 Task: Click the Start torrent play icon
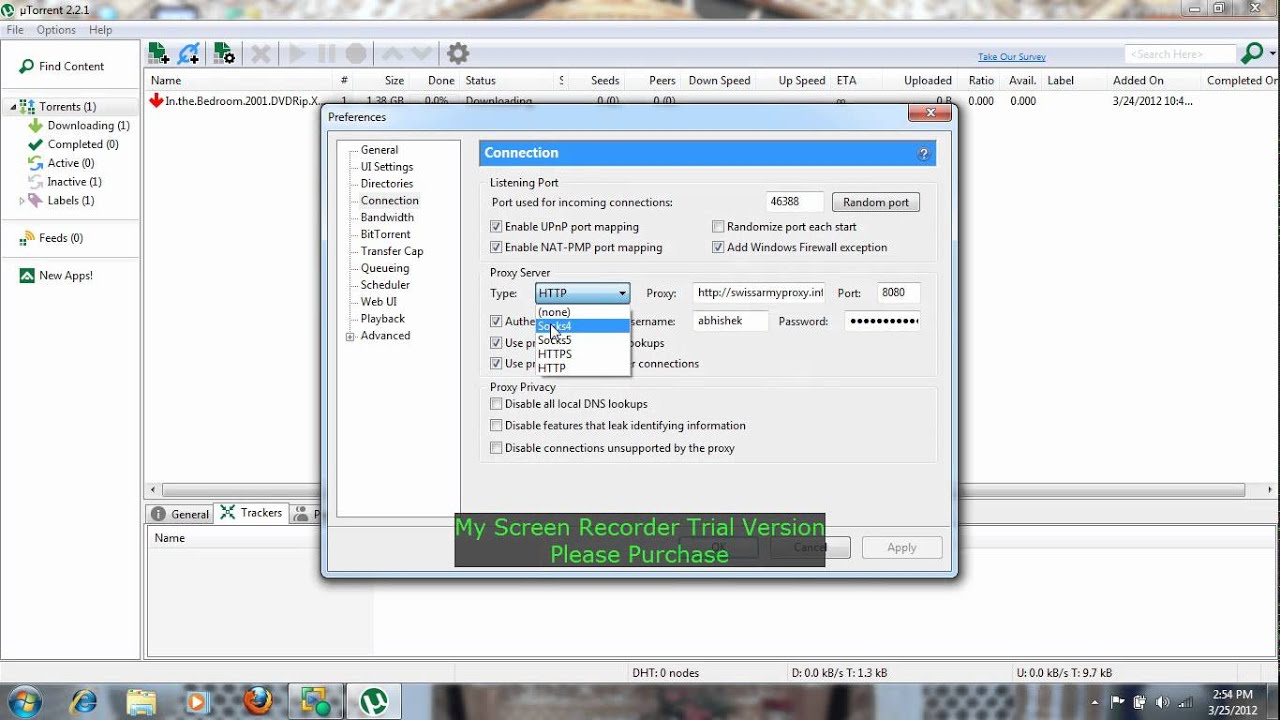point(297,53)
